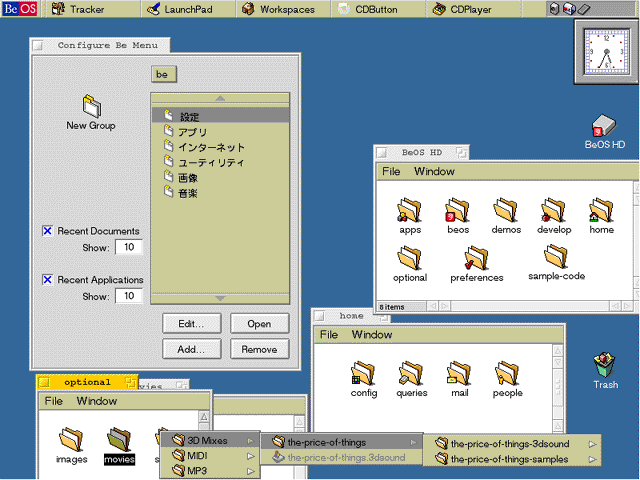Screen dimensions: 640x480
Task: Open the File menu in the home window
Action: (329, 335)
